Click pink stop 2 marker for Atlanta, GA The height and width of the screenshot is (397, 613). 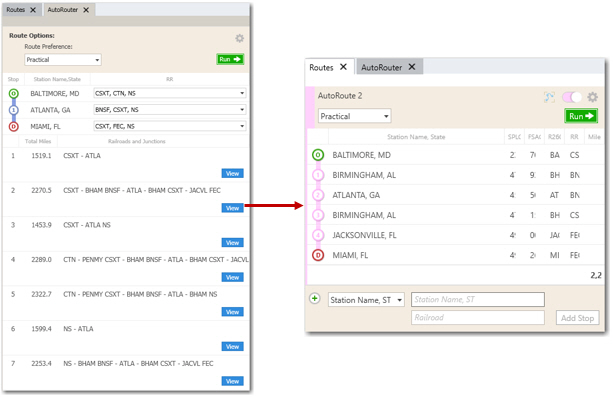coord(318,195)
